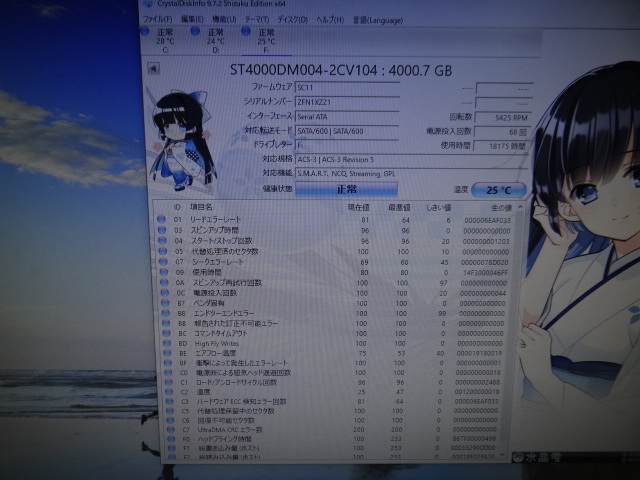Click status icon for B8 エンドツーエンドエラー
The image size is (640, 480).
165,313
